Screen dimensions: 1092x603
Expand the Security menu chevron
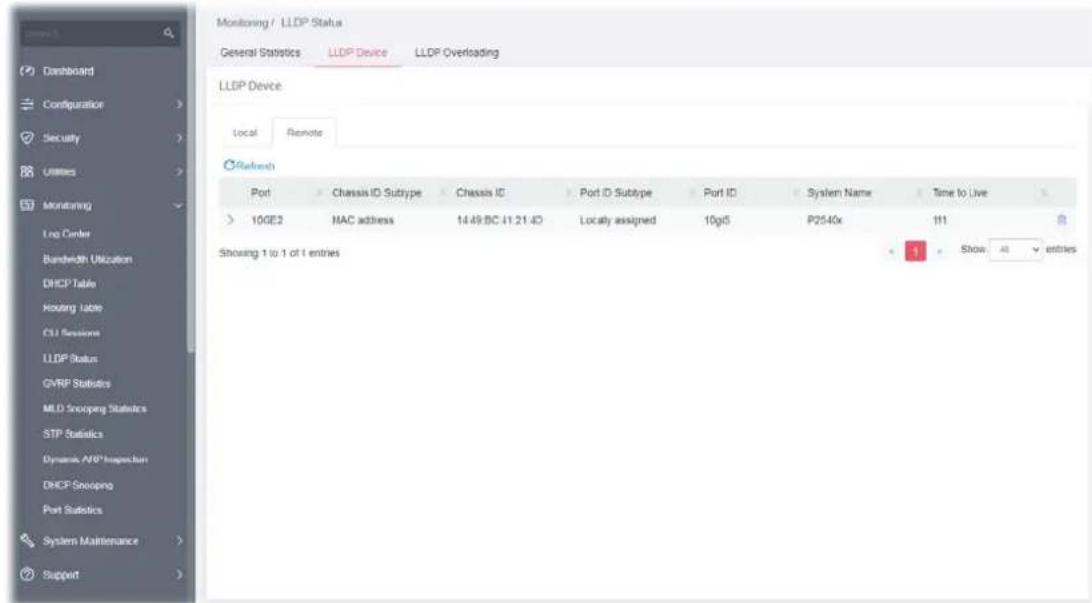pos(179,138)
